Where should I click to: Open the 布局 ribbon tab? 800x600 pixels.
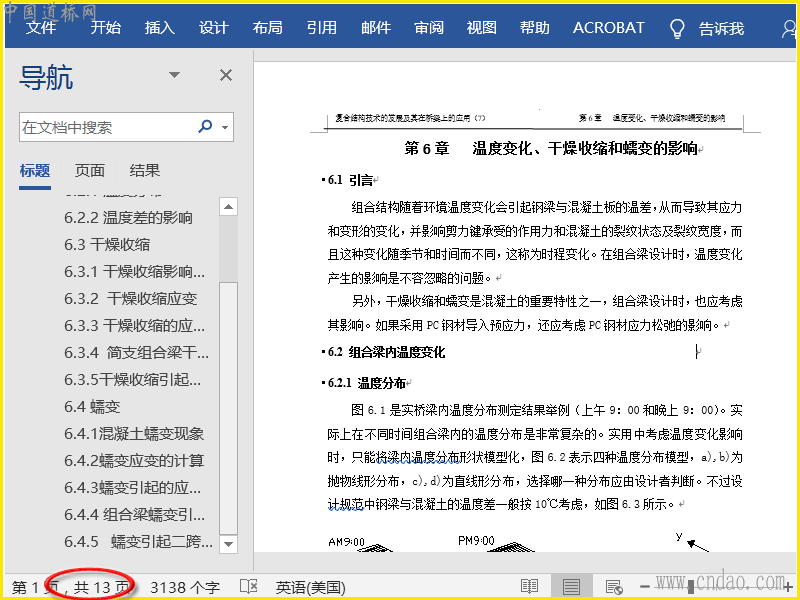point(268,28)
